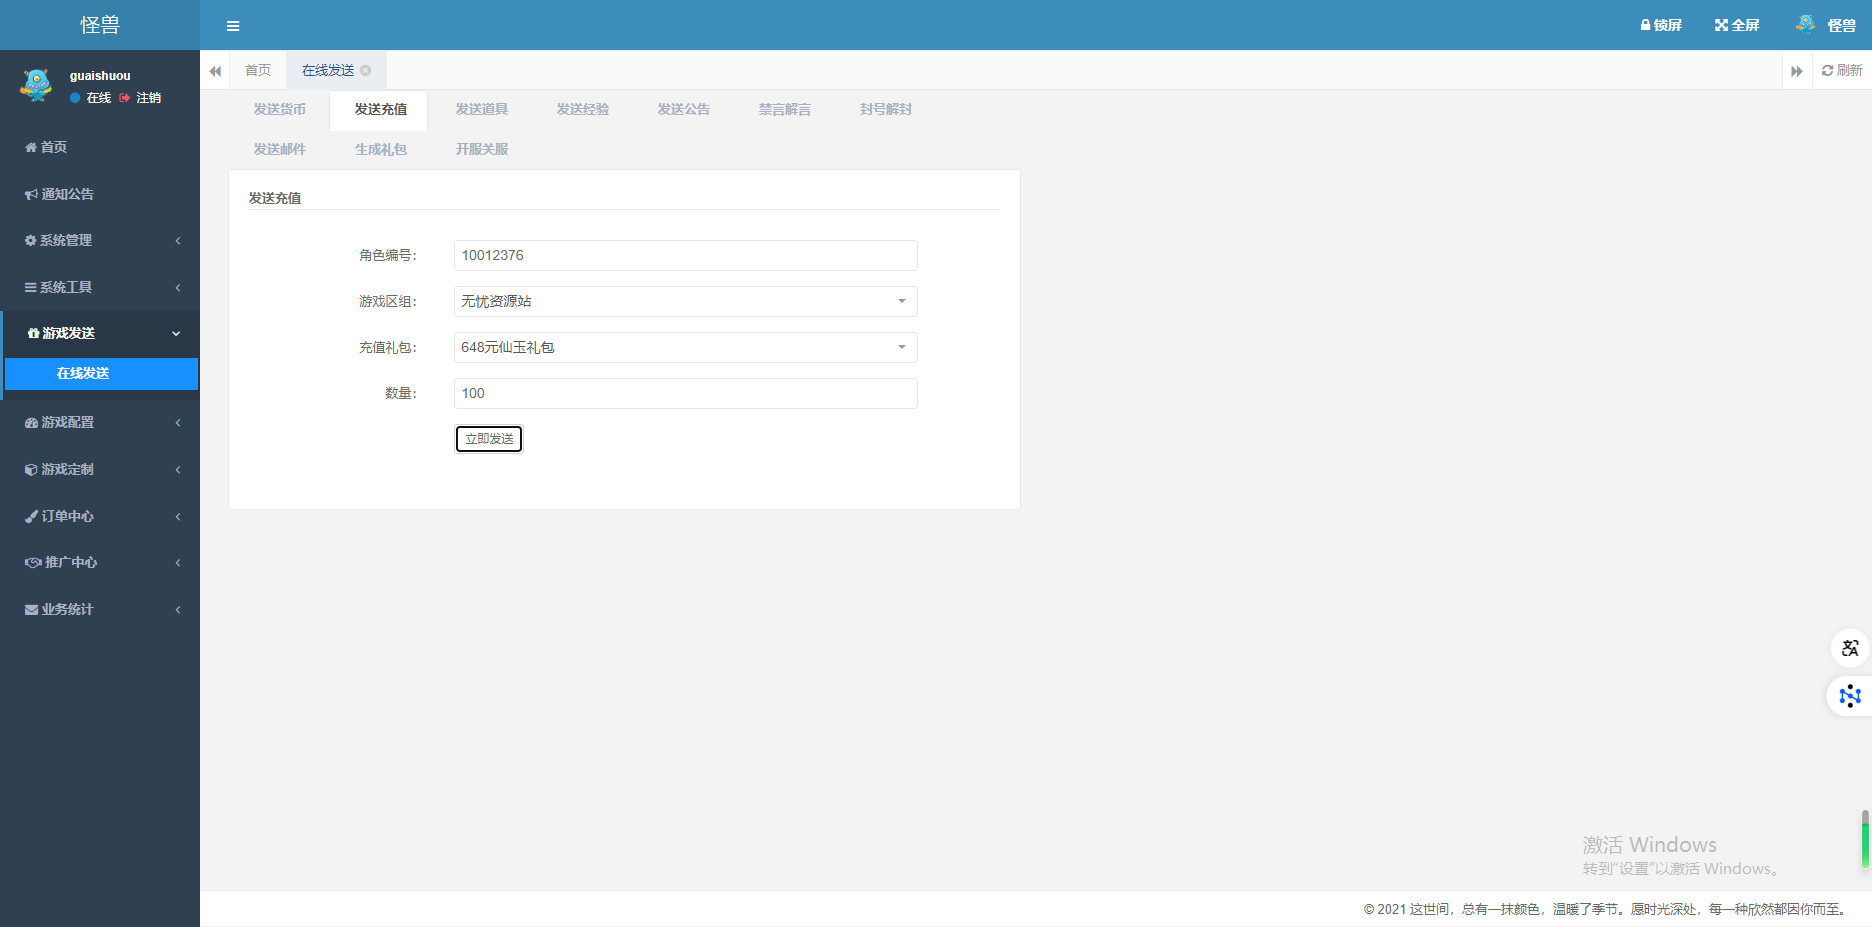Expand 系统工具 sidebar menu
The image size is (1872, 927).
tap(100, 287)
